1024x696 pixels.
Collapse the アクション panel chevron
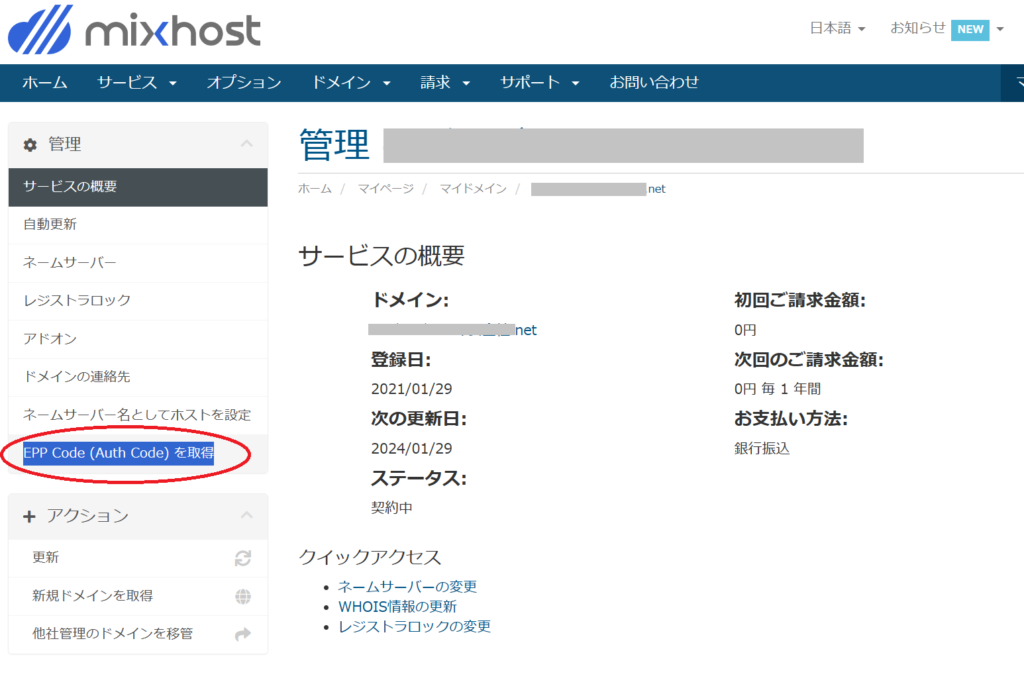point(246,516)
